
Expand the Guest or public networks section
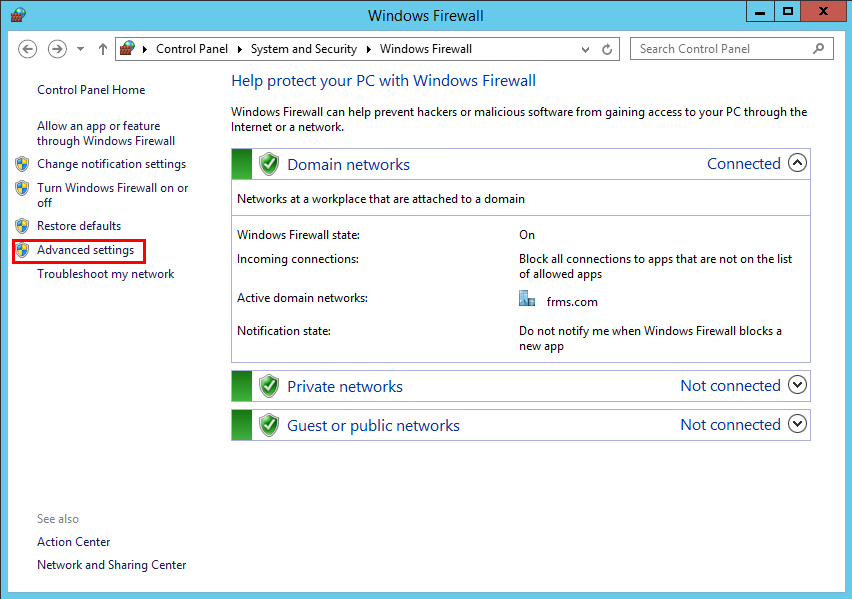pyautogui.click(x=797, y=424)
